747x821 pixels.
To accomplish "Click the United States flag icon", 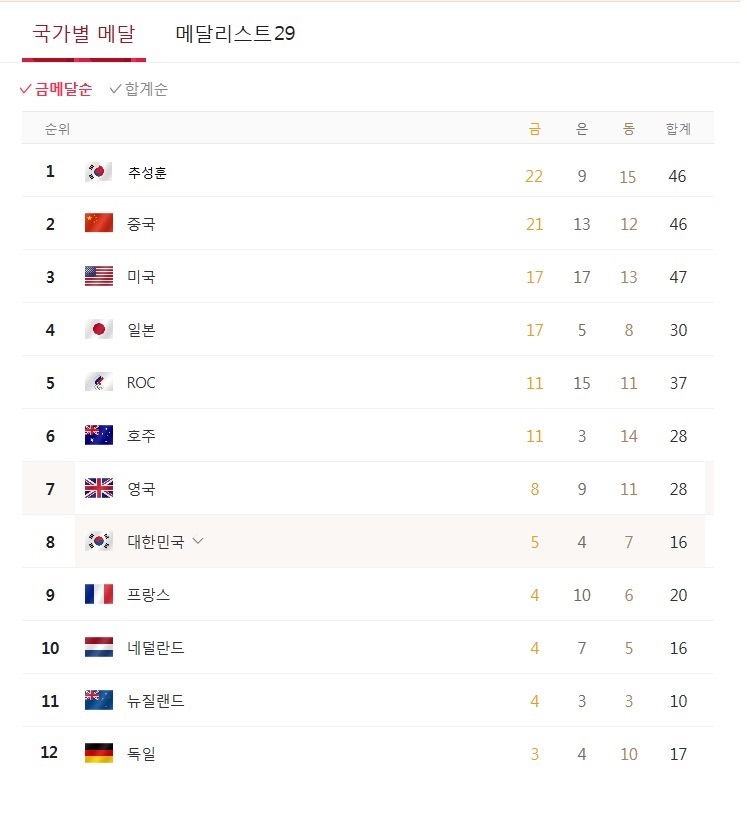I will pos(99,278).
